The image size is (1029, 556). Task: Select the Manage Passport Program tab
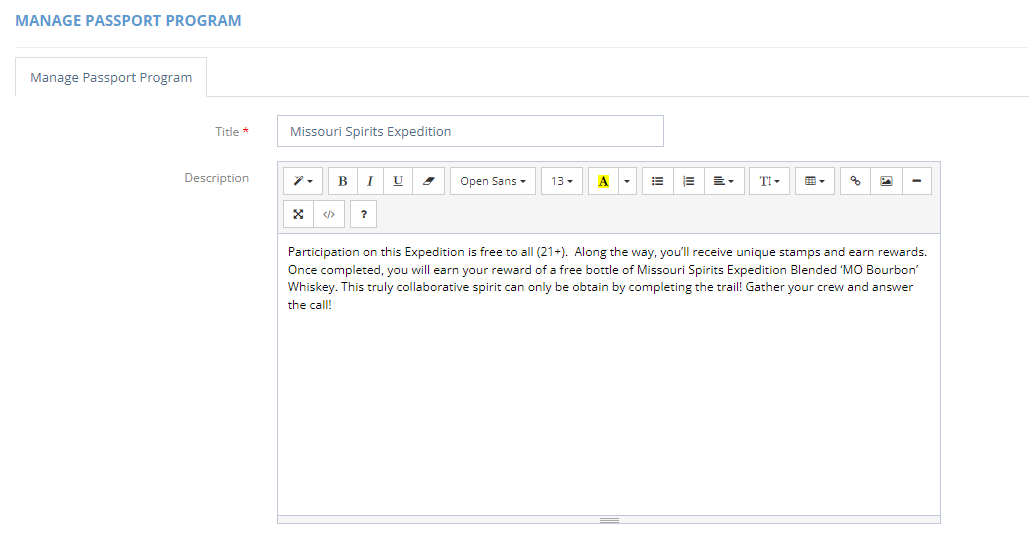point(111,77)
